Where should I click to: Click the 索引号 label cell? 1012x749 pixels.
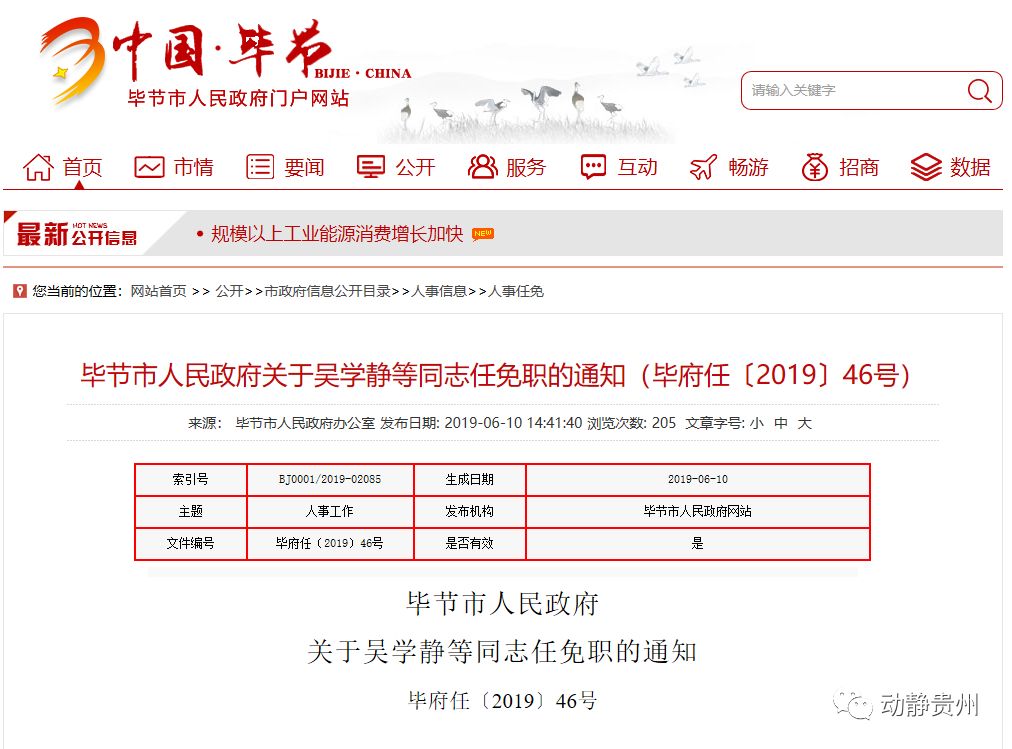click(190, 479)
